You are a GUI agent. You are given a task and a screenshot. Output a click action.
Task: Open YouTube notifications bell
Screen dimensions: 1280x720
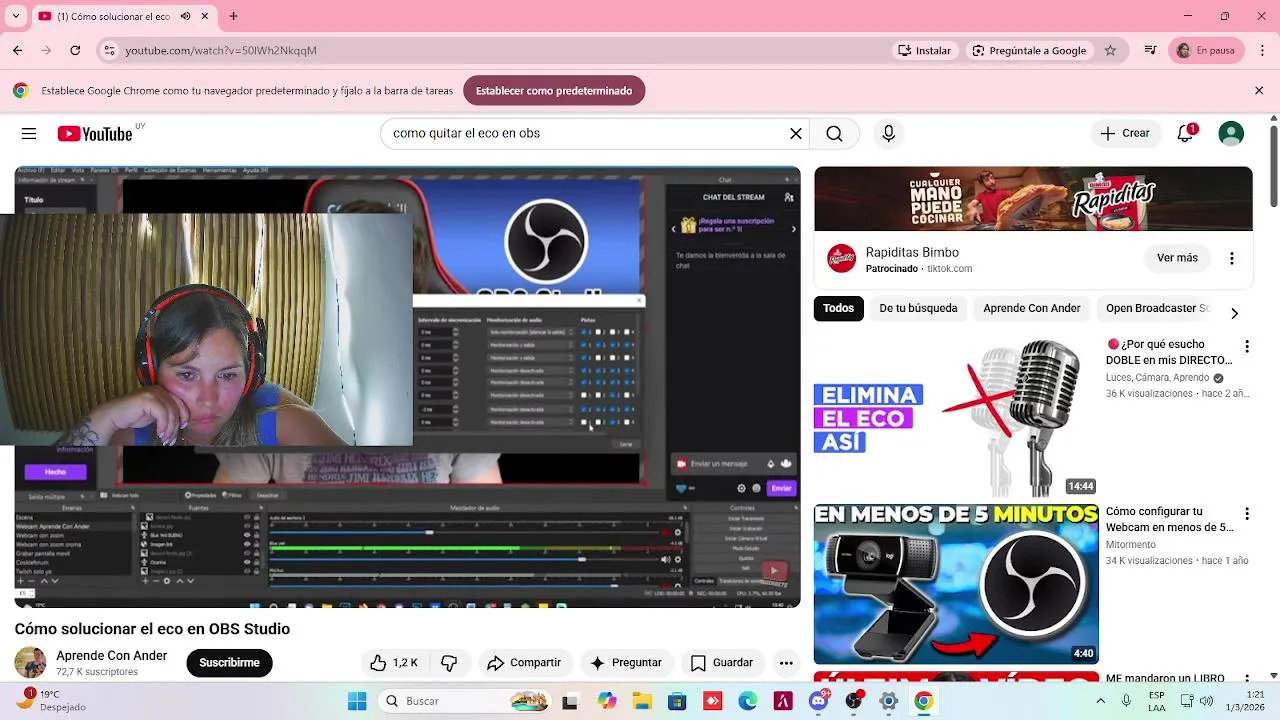pos(1185,133)
